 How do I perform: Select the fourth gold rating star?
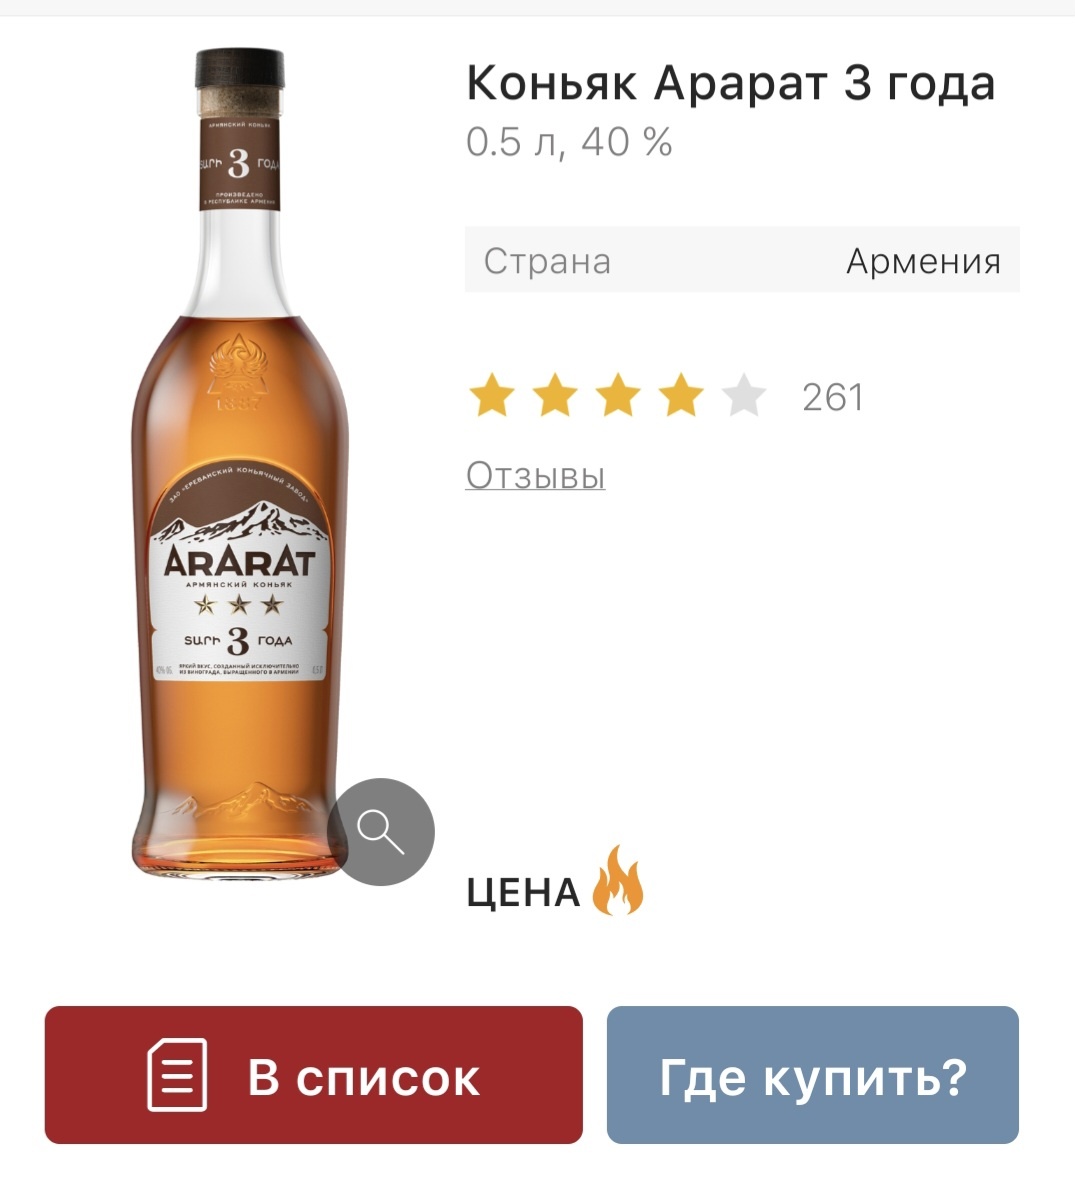[681, 395]
